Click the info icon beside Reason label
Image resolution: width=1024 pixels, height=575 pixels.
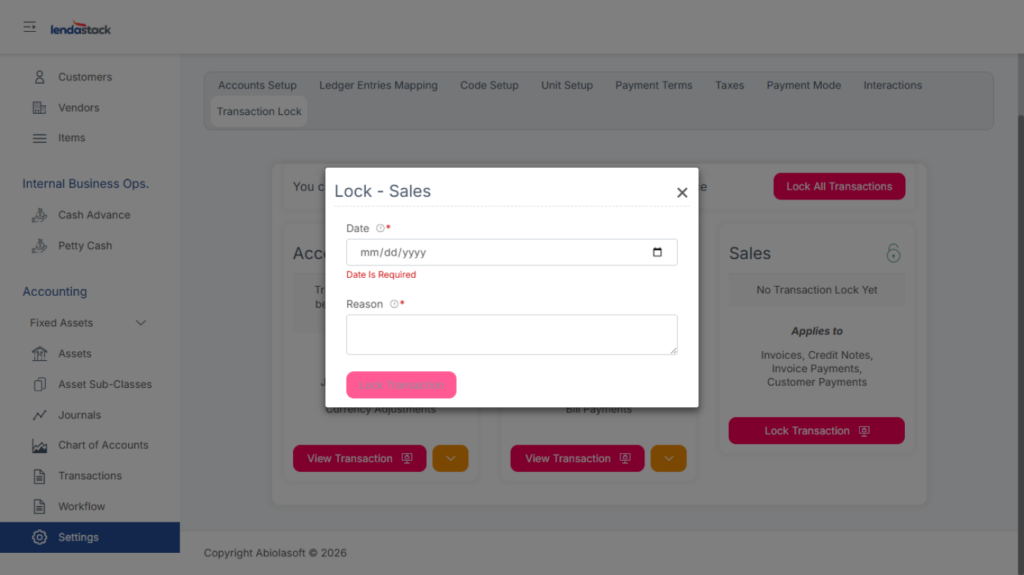tap(394, 304)
